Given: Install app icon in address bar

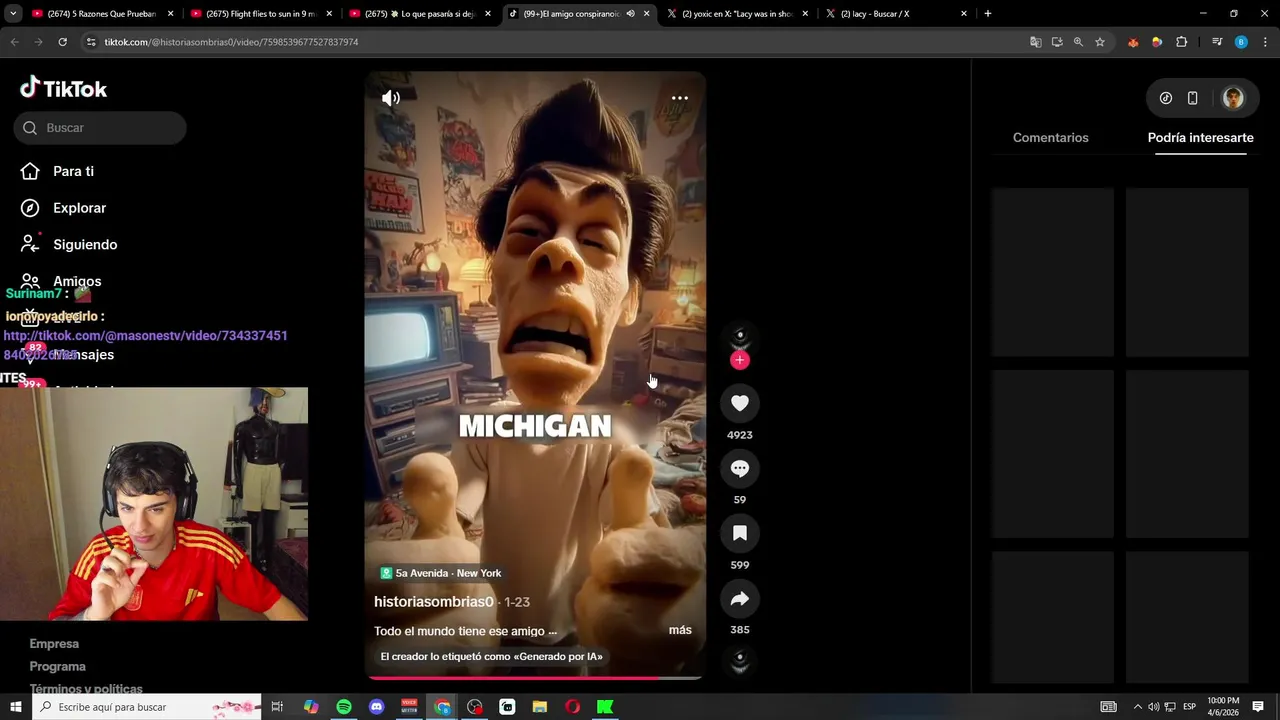Looking at the screenshot, I should (x=1057, y=42).
